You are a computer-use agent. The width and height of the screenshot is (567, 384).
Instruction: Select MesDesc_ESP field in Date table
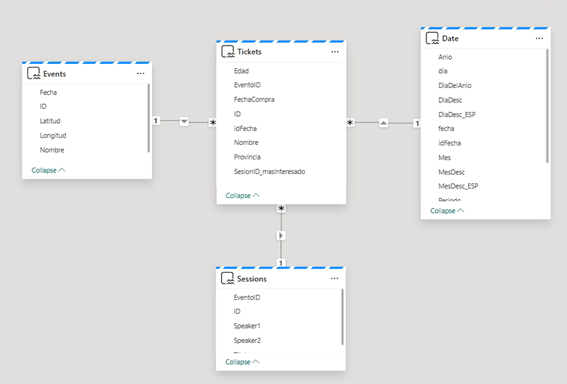(458, 186)
